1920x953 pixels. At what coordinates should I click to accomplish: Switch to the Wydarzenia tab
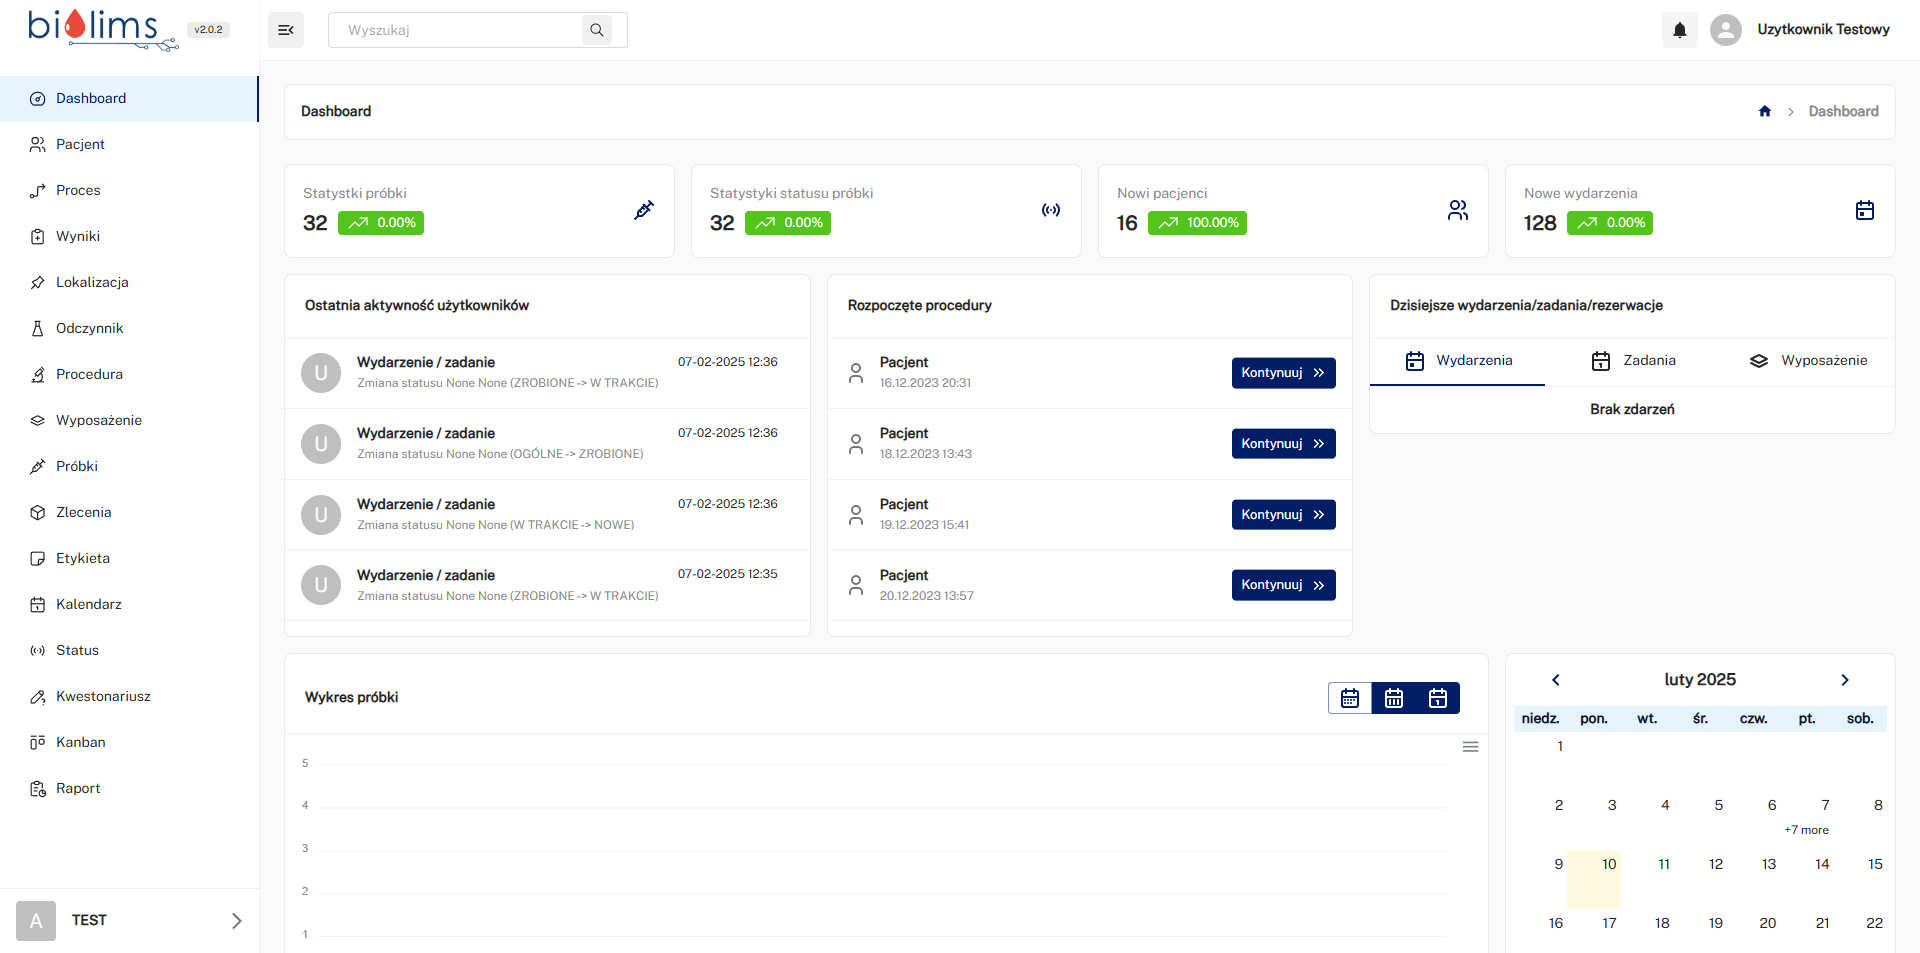[1457, 361]
